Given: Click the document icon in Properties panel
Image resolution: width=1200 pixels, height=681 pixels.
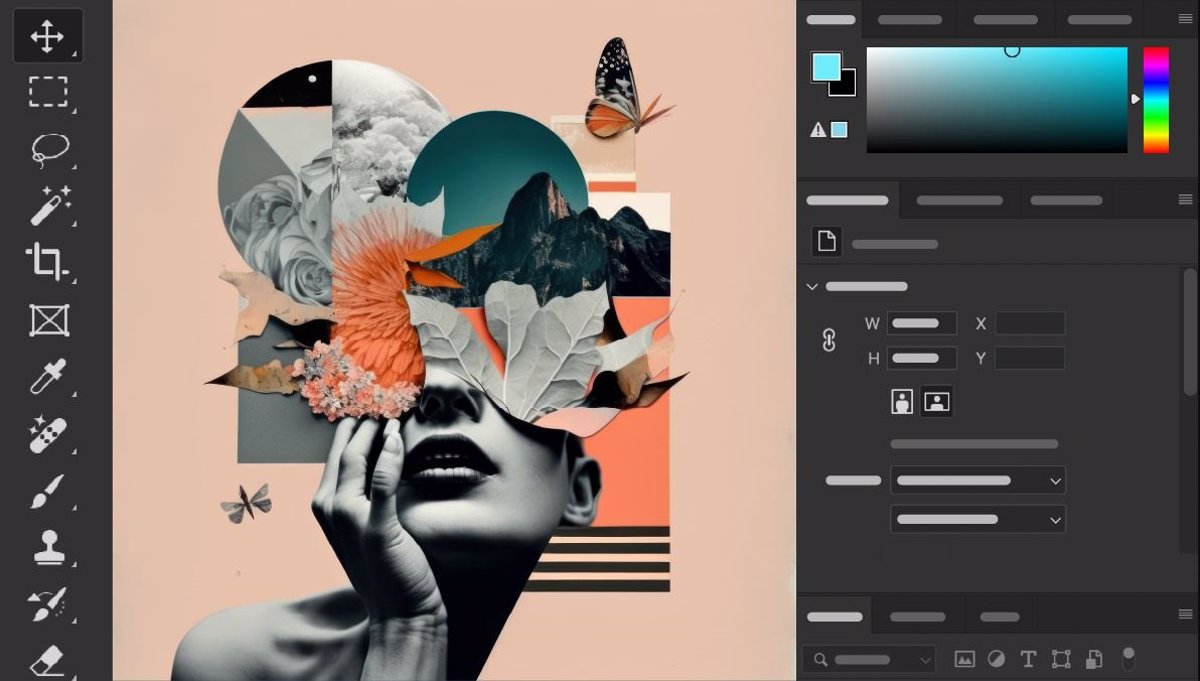Looking at the screenshot, I should (826, 242).
